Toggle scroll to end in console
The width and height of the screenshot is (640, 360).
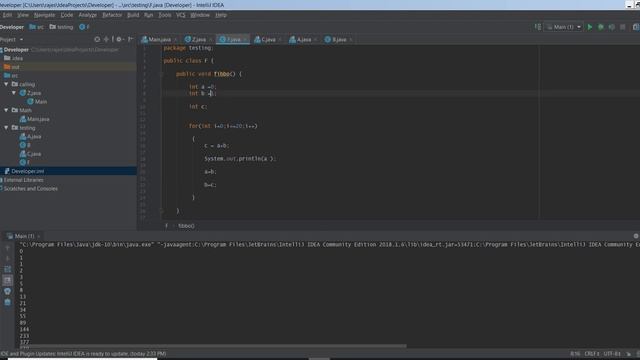(7, 280)
